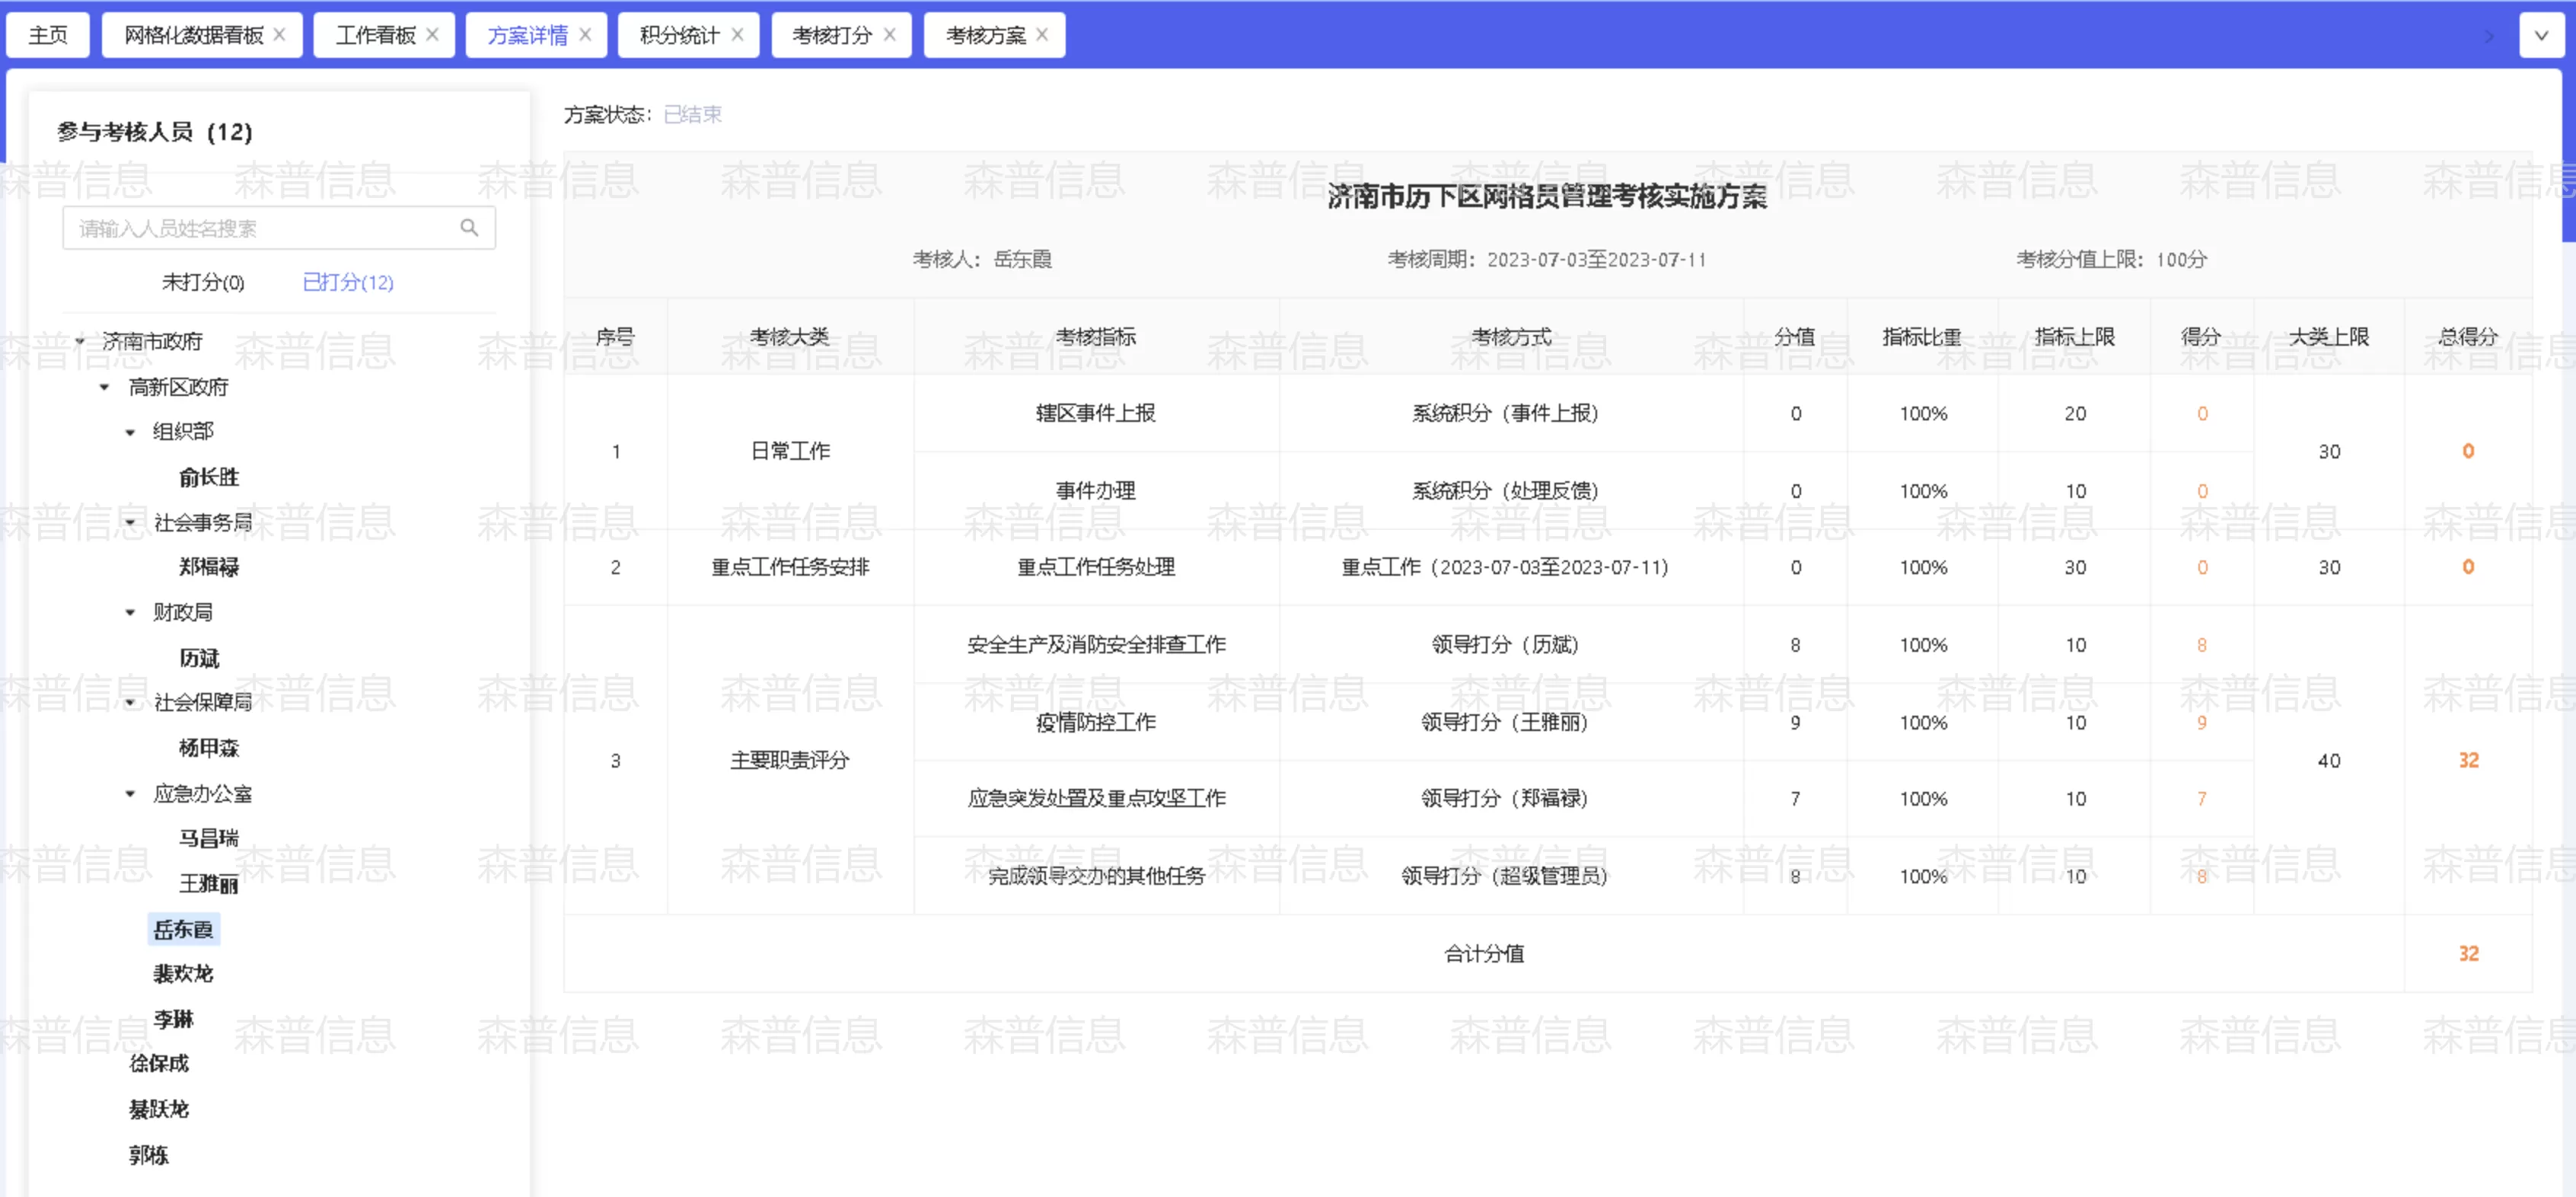Close the 积分统计 tab
Image resolution: width=2576 pixels, height=1197 pixels.
(737, 35)
